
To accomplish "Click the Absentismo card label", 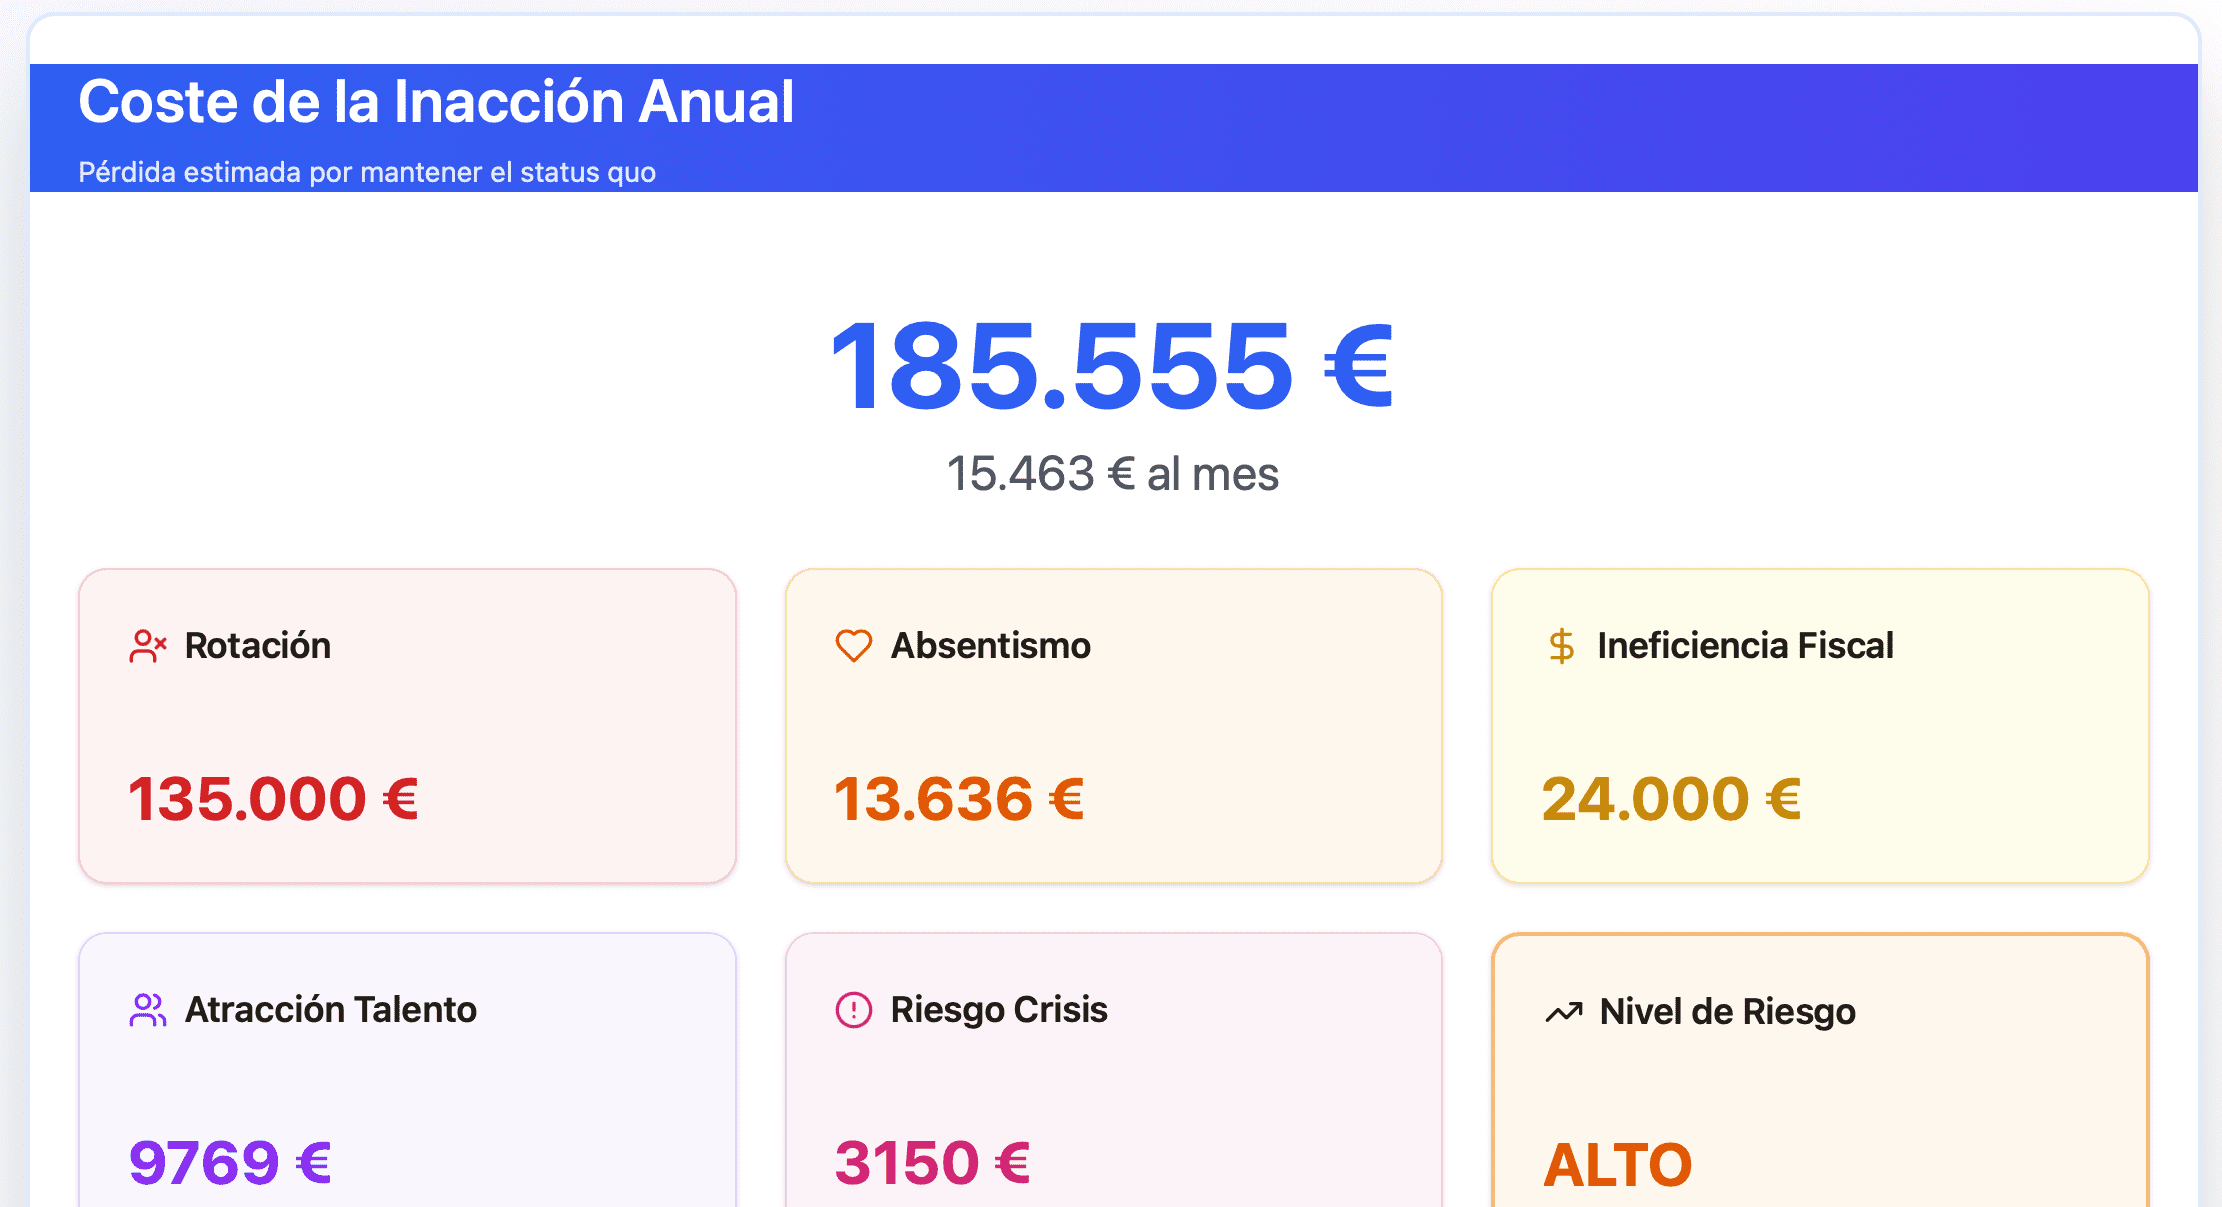I will click(990, 646).
